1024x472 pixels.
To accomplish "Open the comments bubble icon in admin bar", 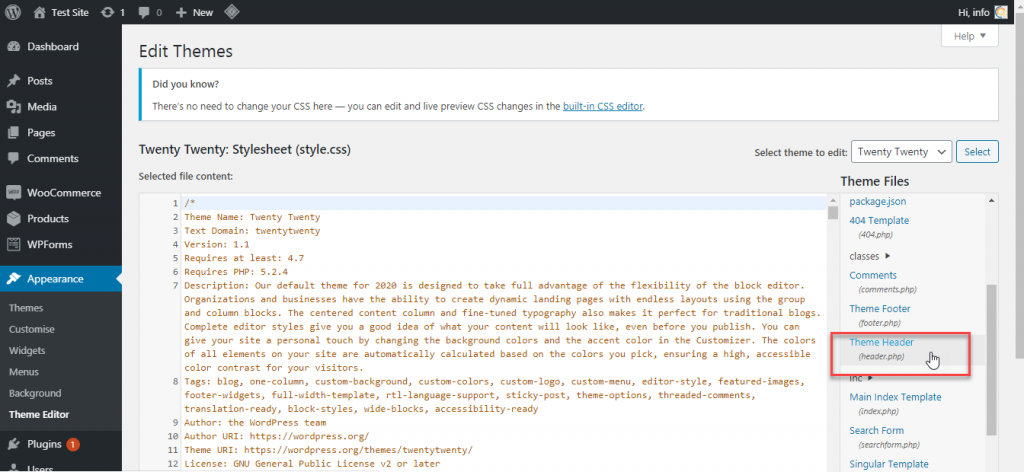I will 143,12.
